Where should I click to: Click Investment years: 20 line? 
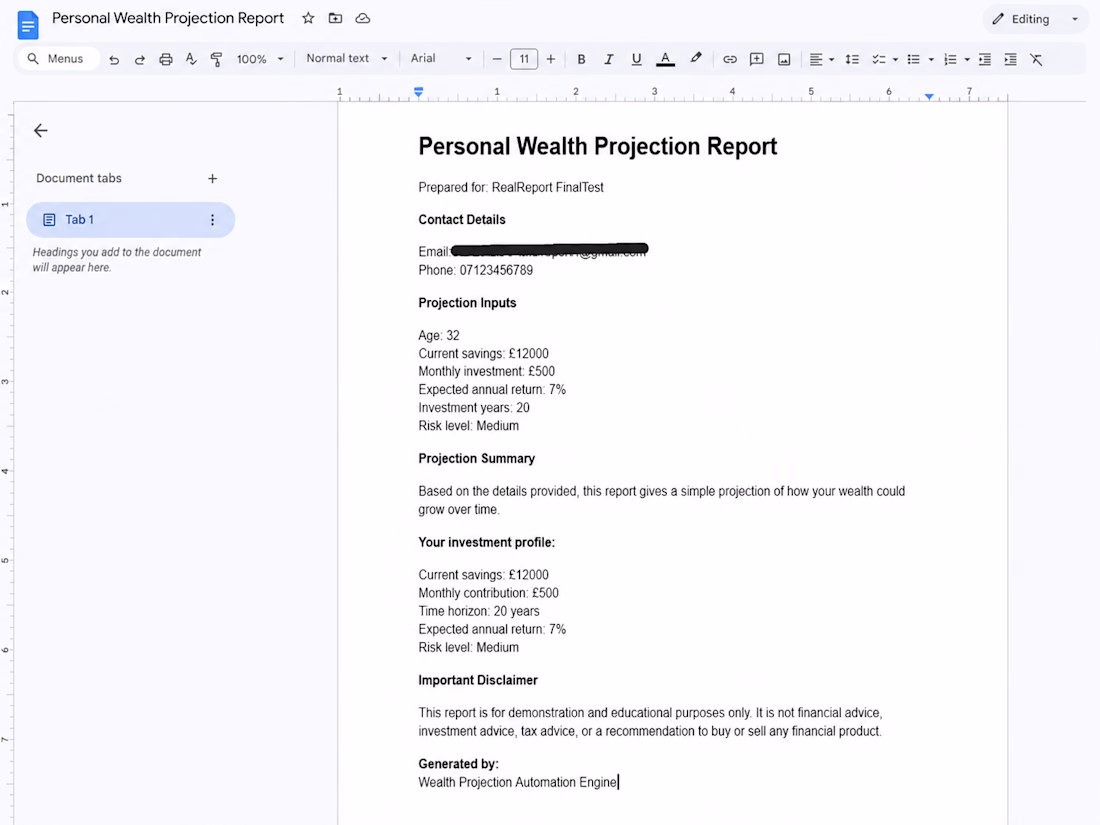474,408
